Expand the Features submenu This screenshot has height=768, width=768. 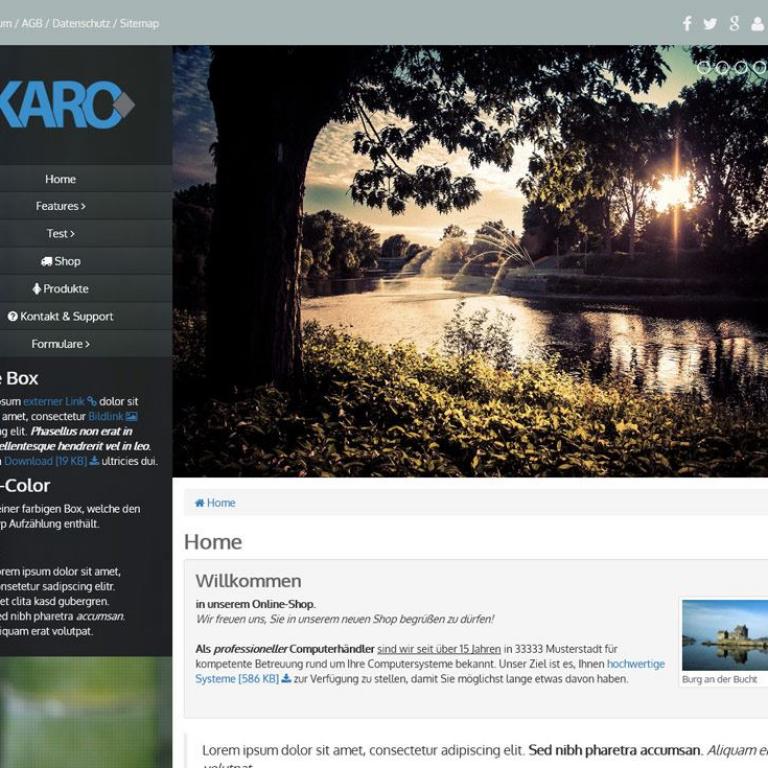tap(61, 206)
